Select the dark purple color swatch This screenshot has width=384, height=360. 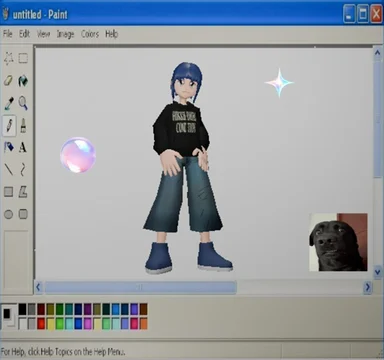[87, 309]
